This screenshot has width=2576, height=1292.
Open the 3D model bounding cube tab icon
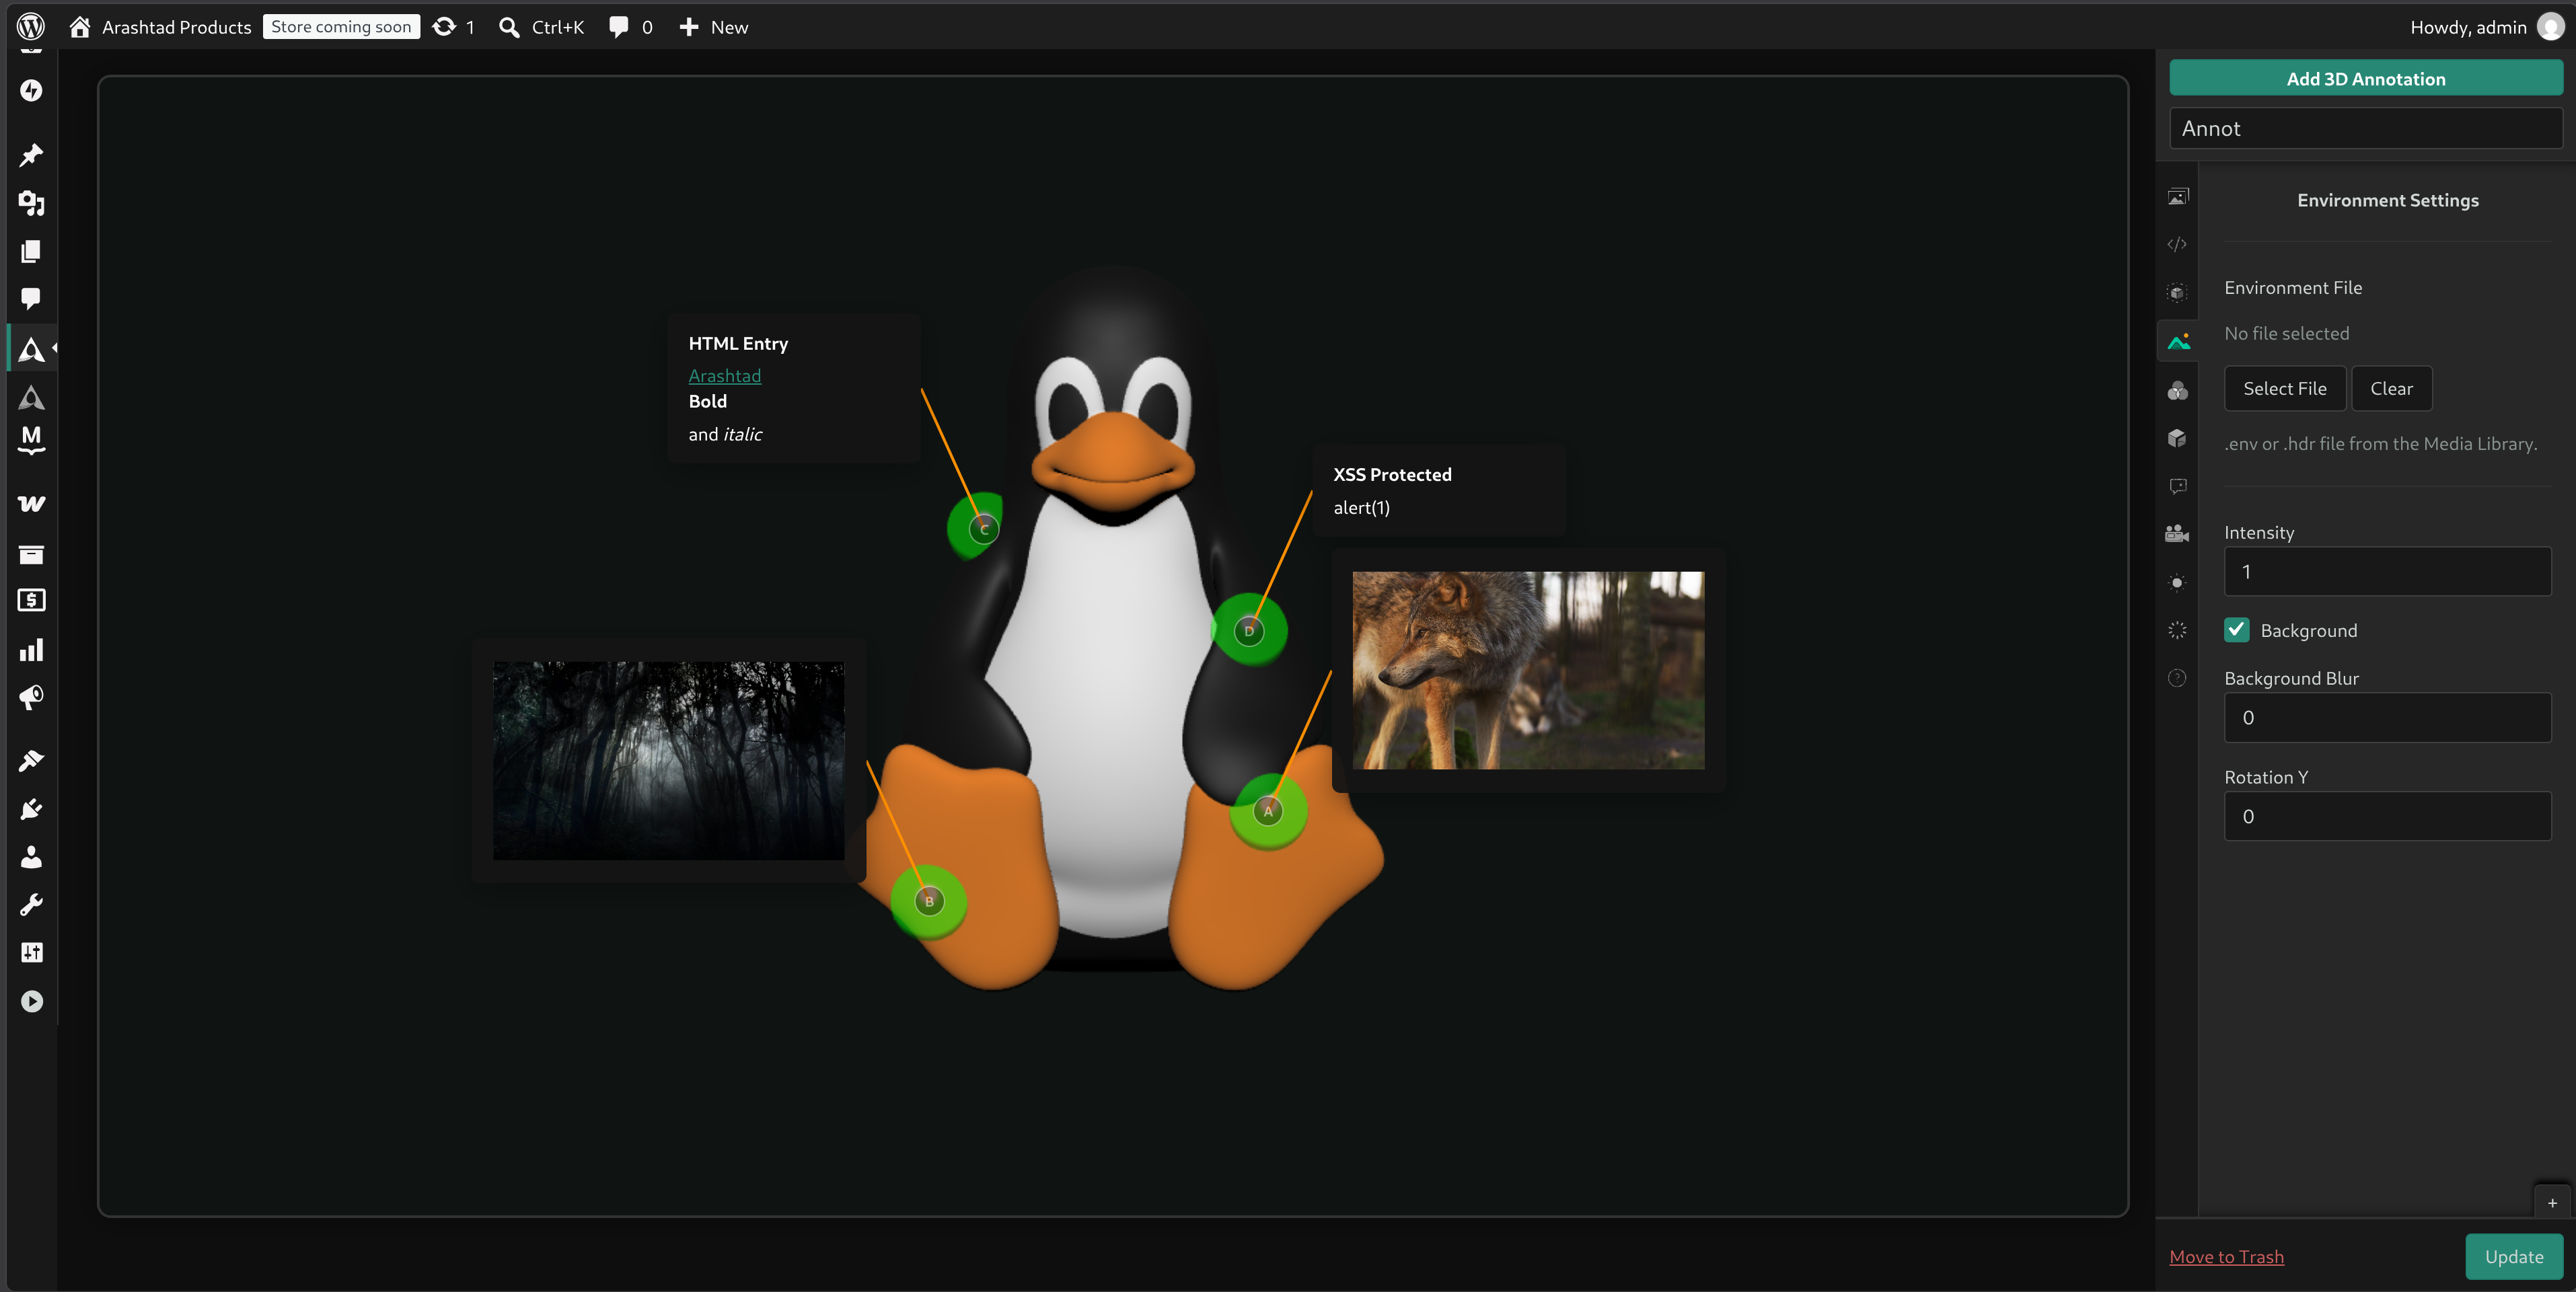click(2177, 293)
